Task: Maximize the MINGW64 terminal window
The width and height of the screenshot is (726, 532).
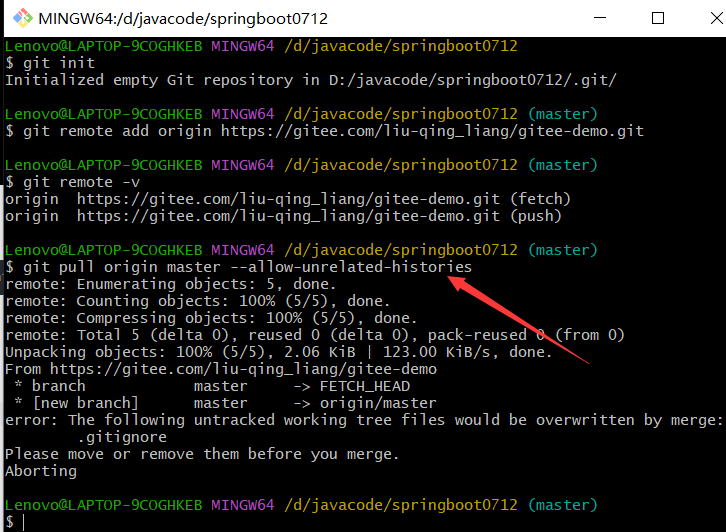Action: click(657, 18)
